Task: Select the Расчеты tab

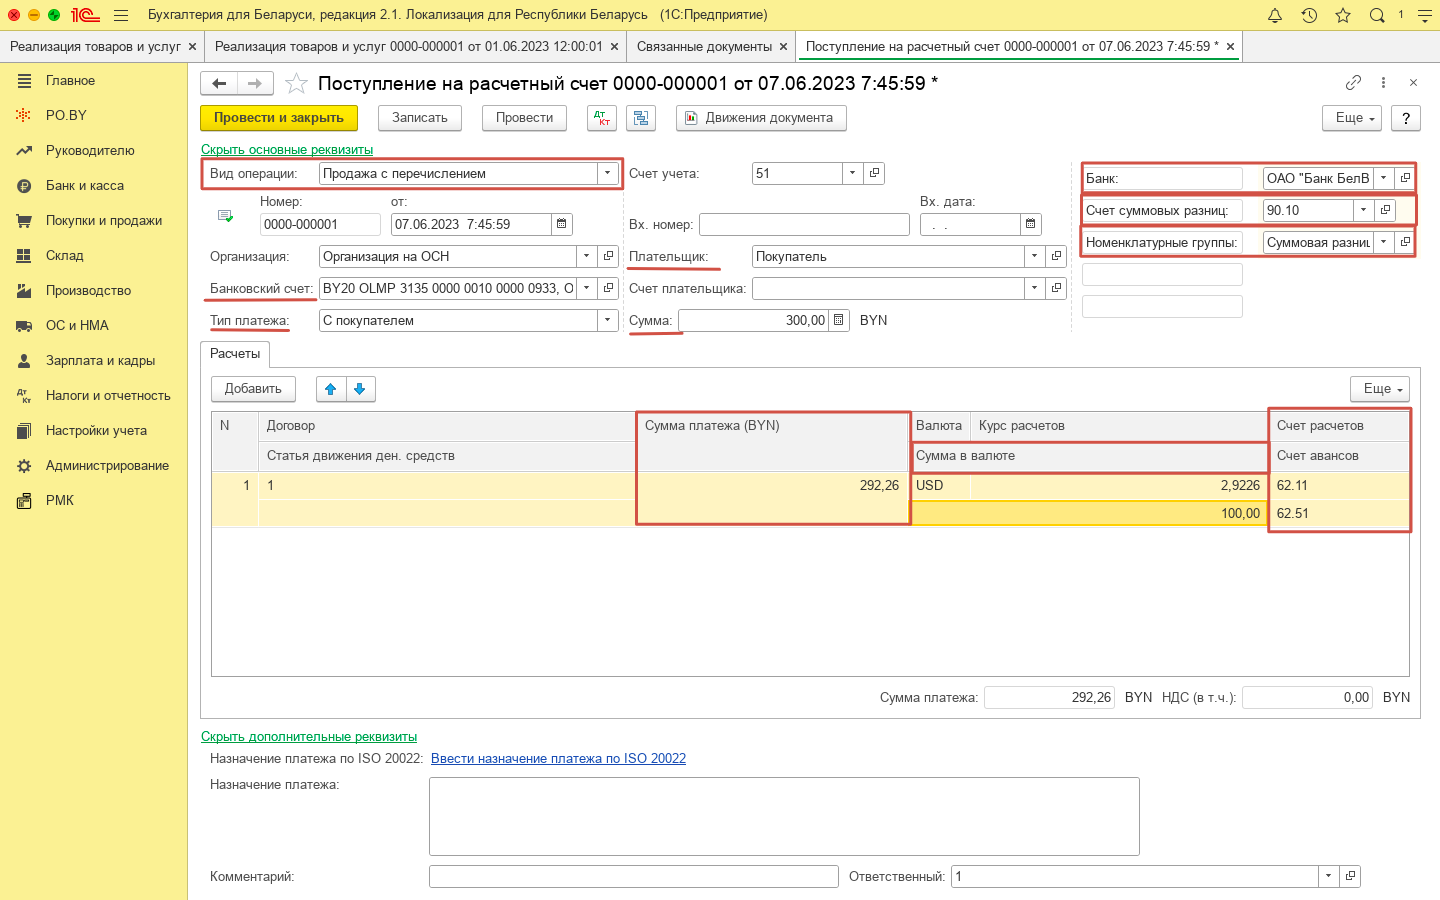Action: 235,354
